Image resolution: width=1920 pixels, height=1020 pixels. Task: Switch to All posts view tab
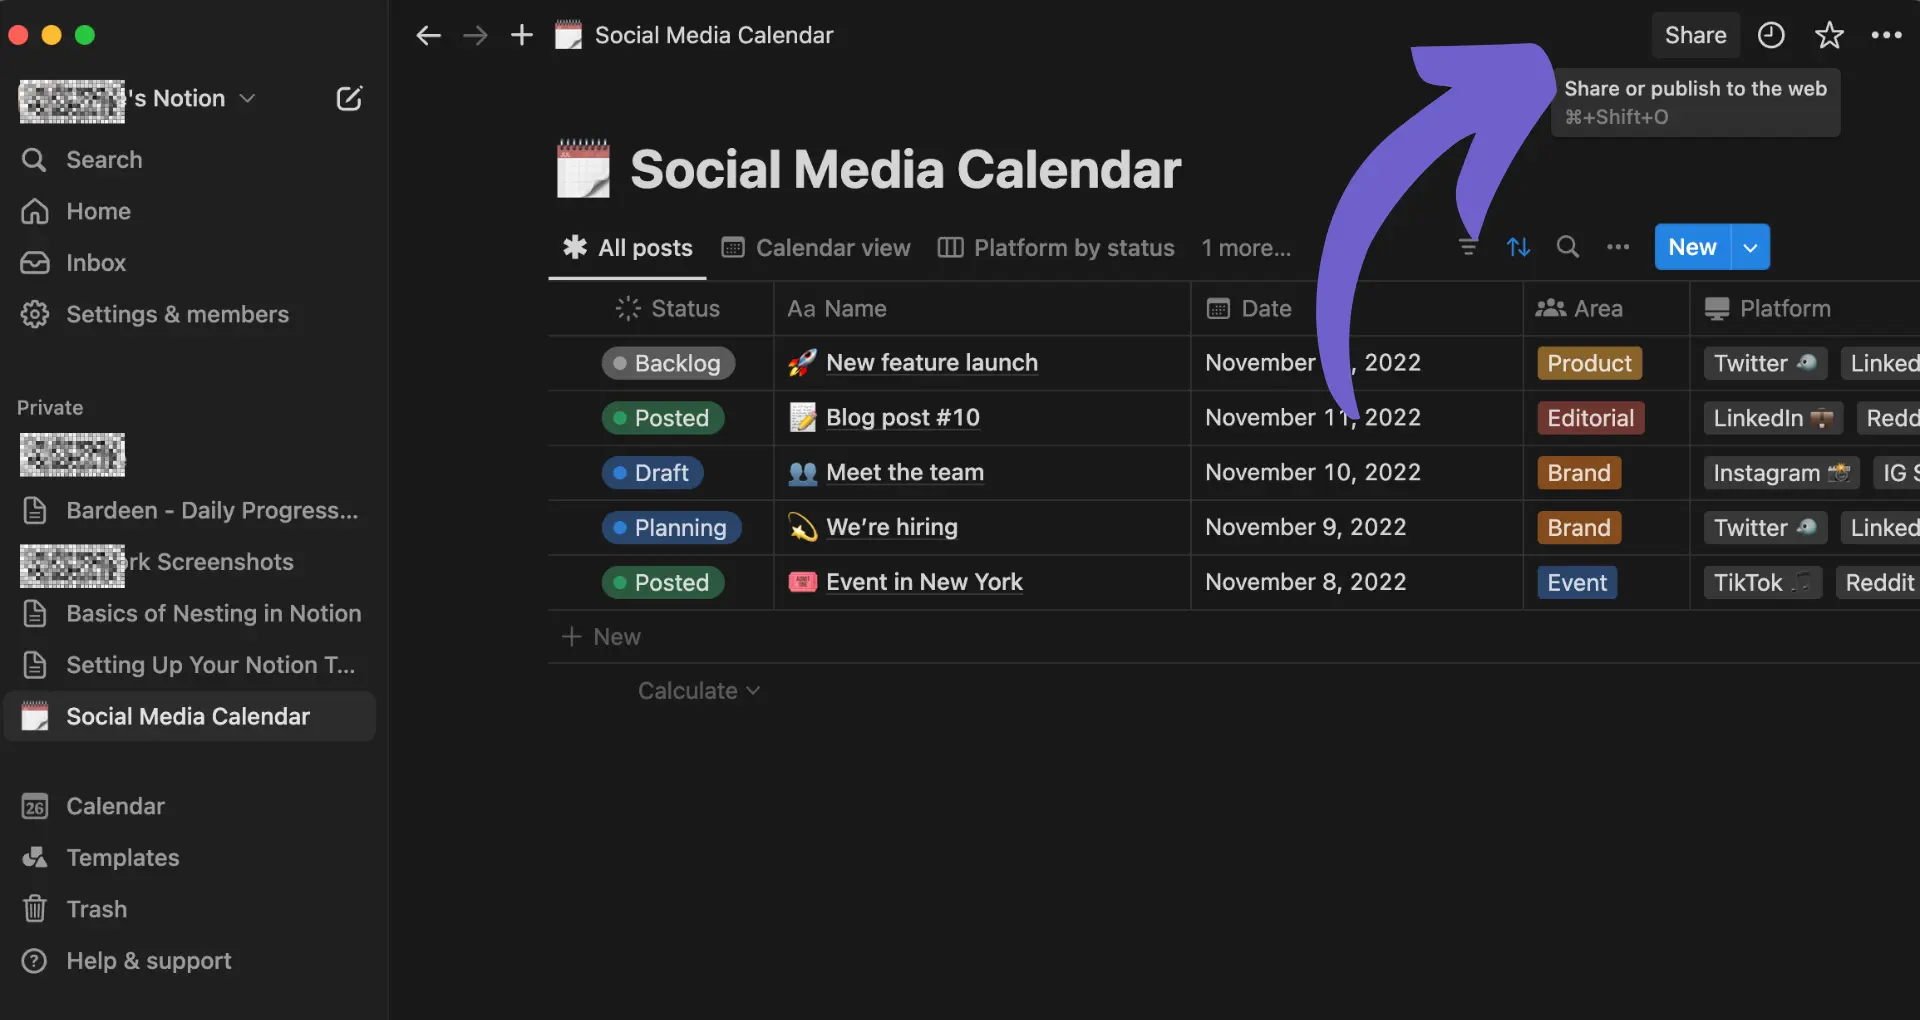coord(628,248)
